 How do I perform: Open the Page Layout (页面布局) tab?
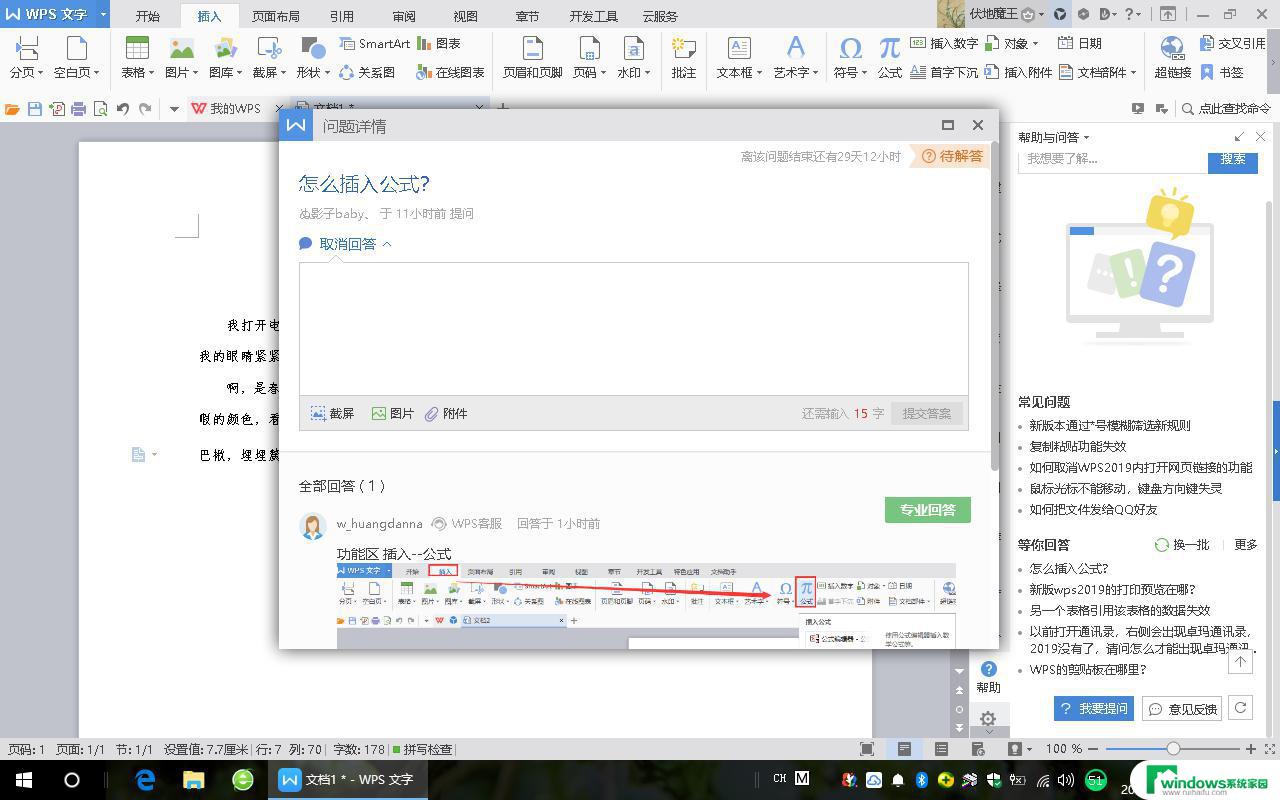point(275,16)
